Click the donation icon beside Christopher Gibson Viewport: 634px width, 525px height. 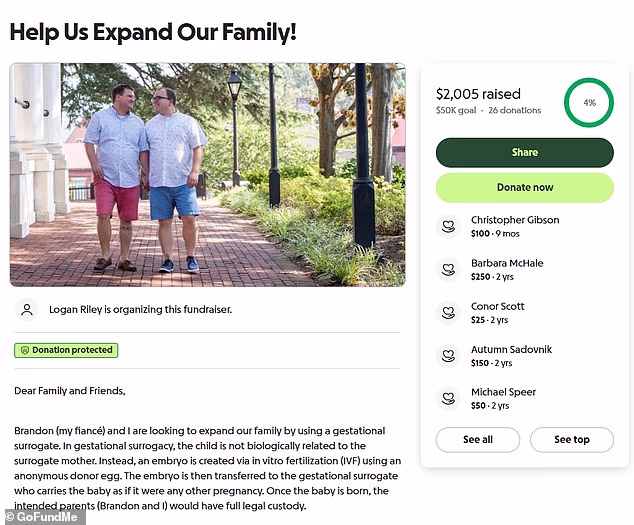click(x=449, y=226)
